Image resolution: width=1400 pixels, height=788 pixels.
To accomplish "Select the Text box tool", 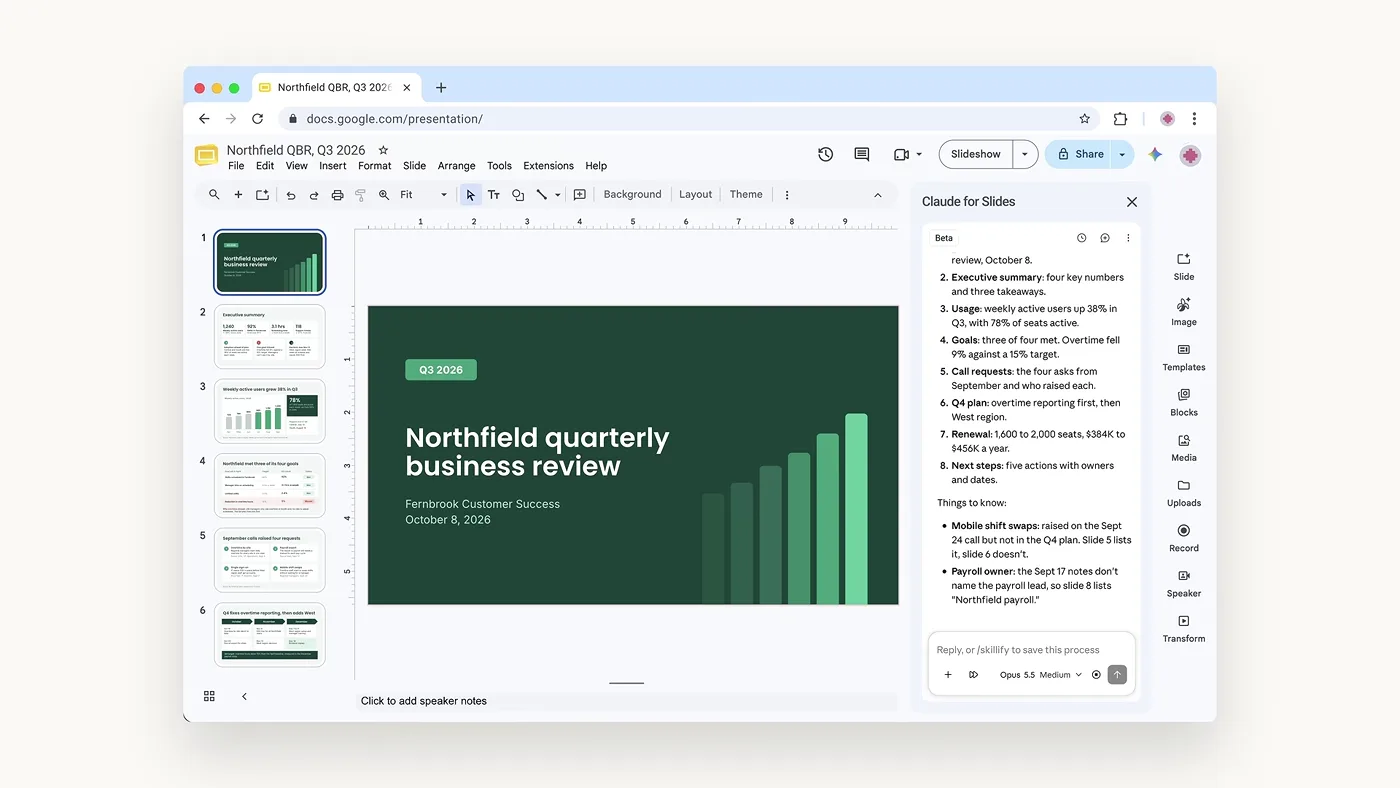I will tap(494, 195).
